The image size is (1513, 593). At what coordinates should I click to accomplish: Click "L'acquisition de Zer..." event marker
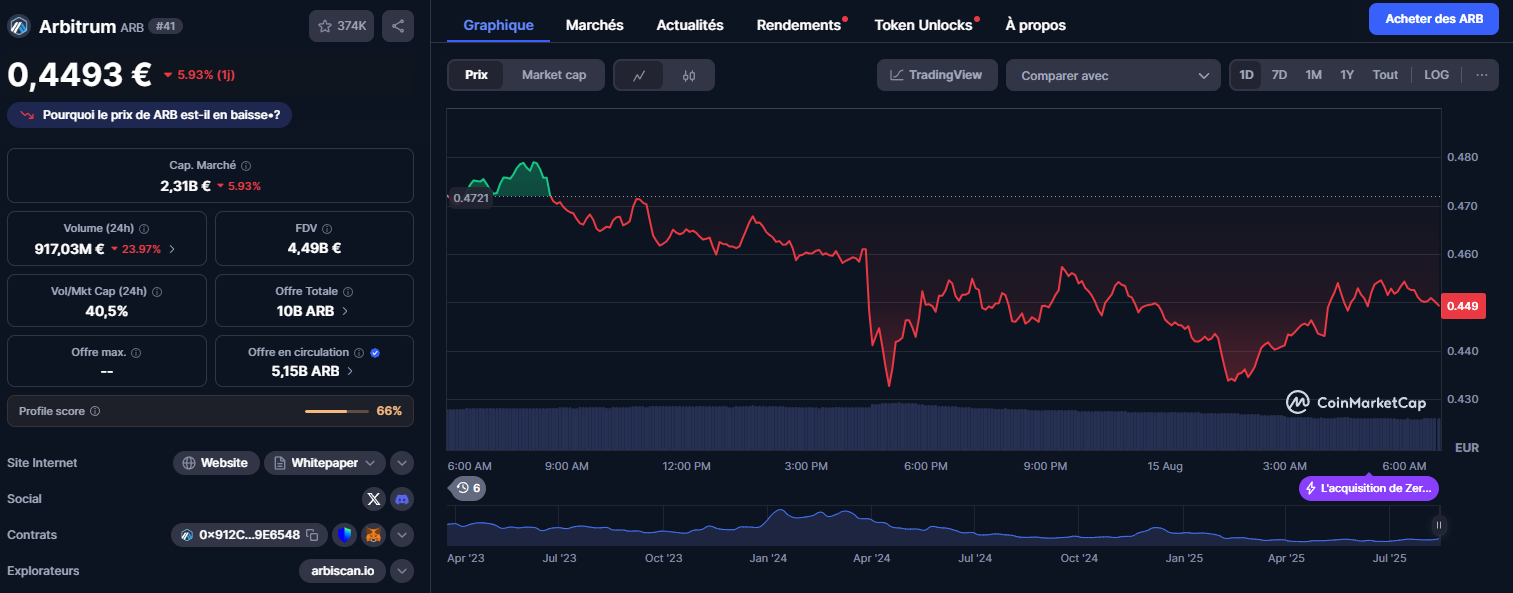click(1369, 488)
